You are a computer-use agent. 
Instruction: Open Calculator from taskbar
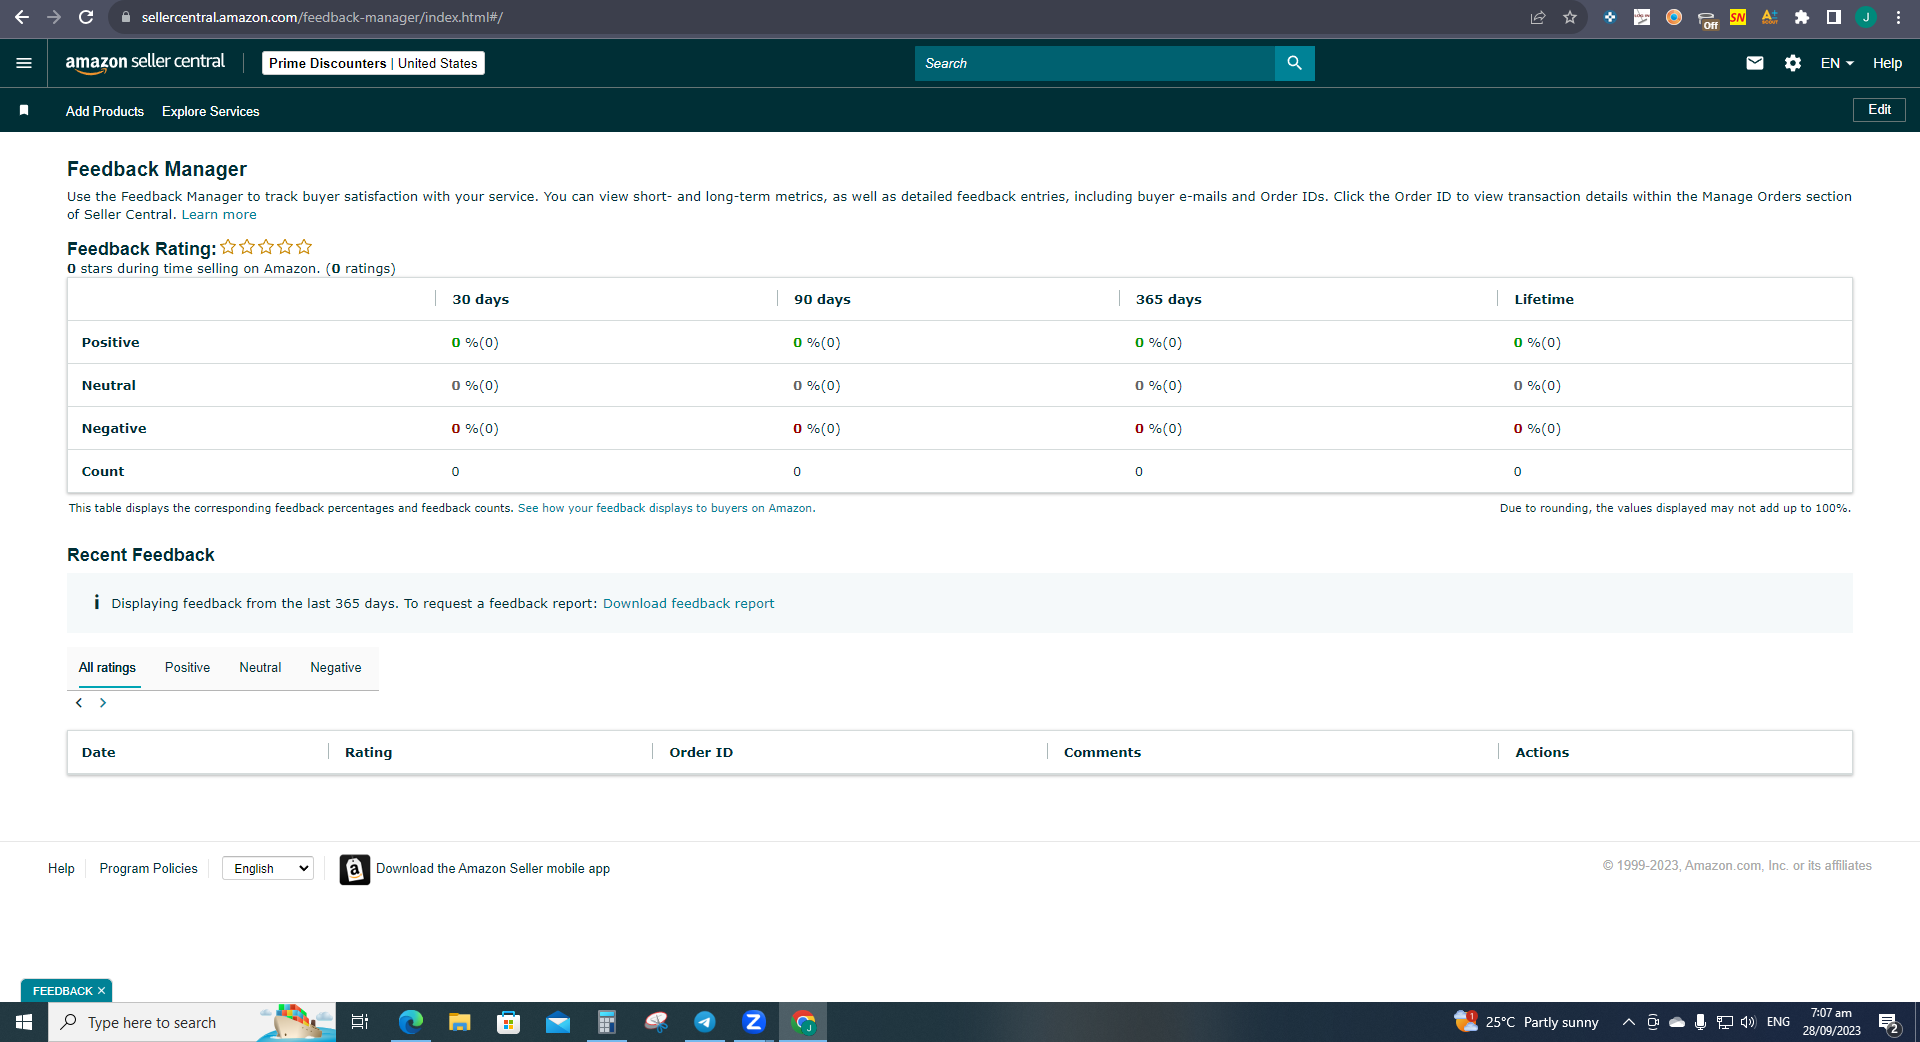click(607, 1022)
